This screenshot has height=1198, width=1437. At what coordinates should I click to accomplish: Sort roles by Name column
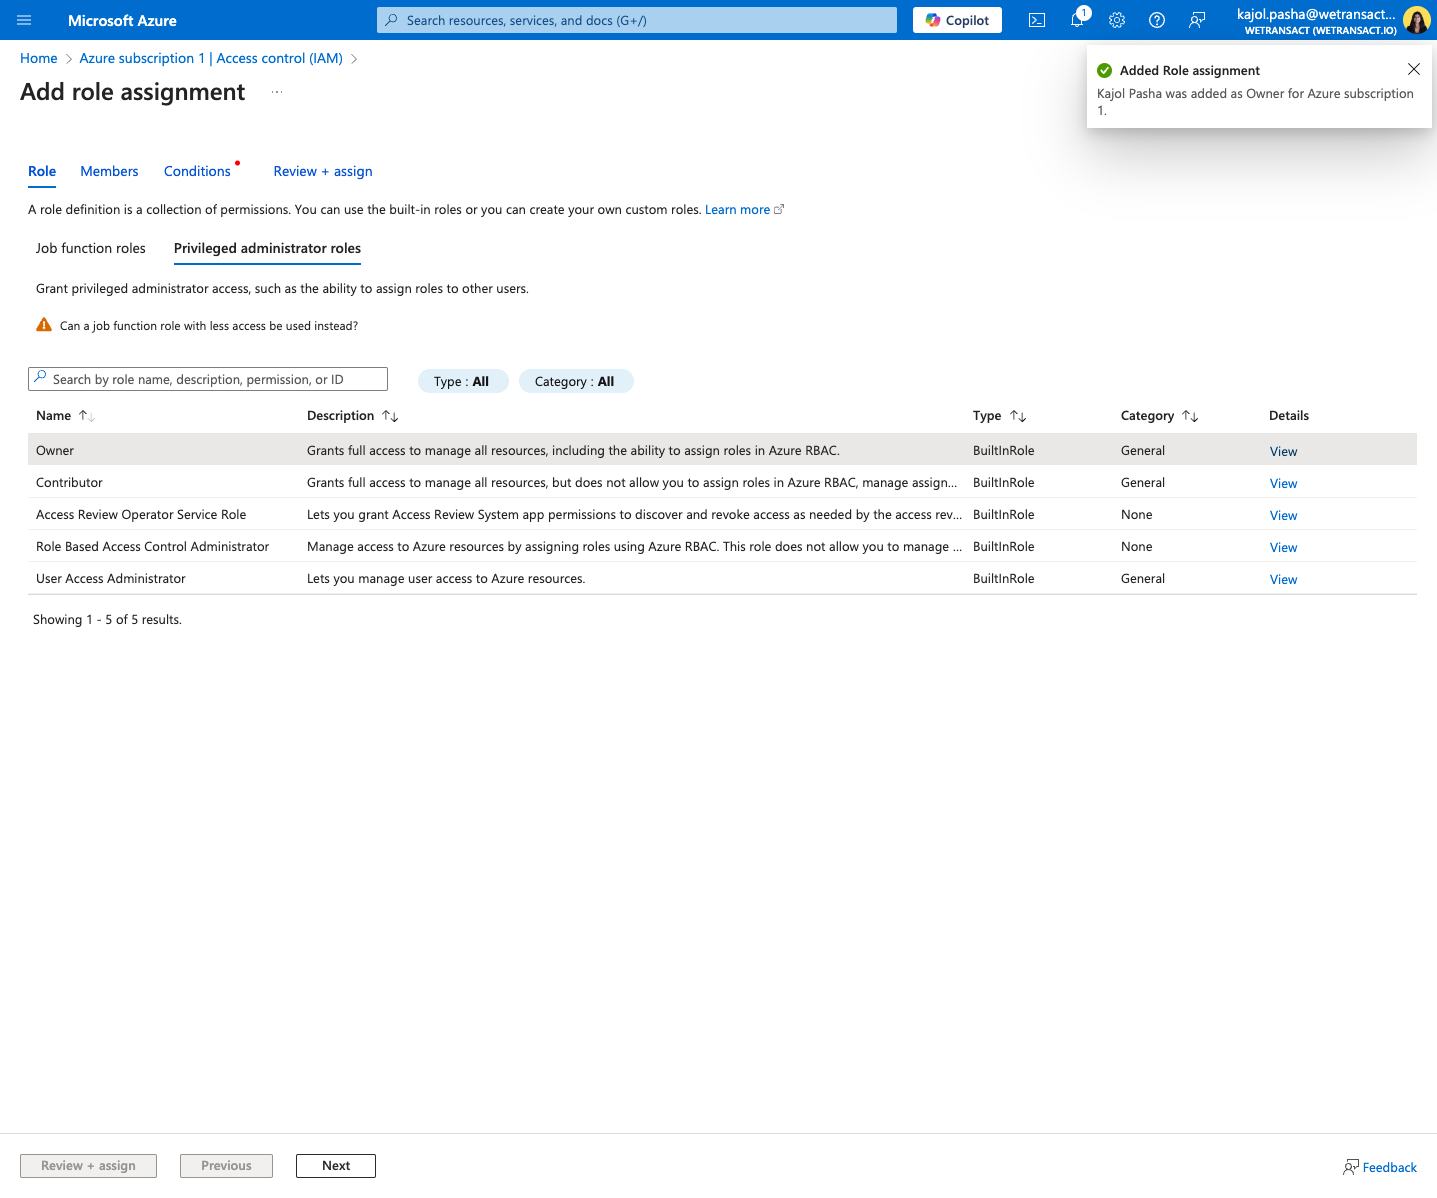pos(86,416)
